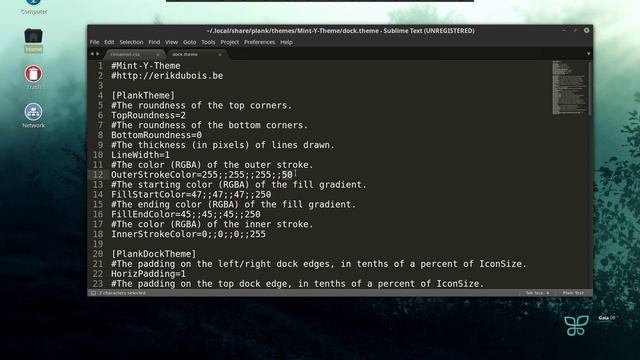Click line number 19 in gutter
The height and width of the screenshot is (360, 640).
click(98, 244)
